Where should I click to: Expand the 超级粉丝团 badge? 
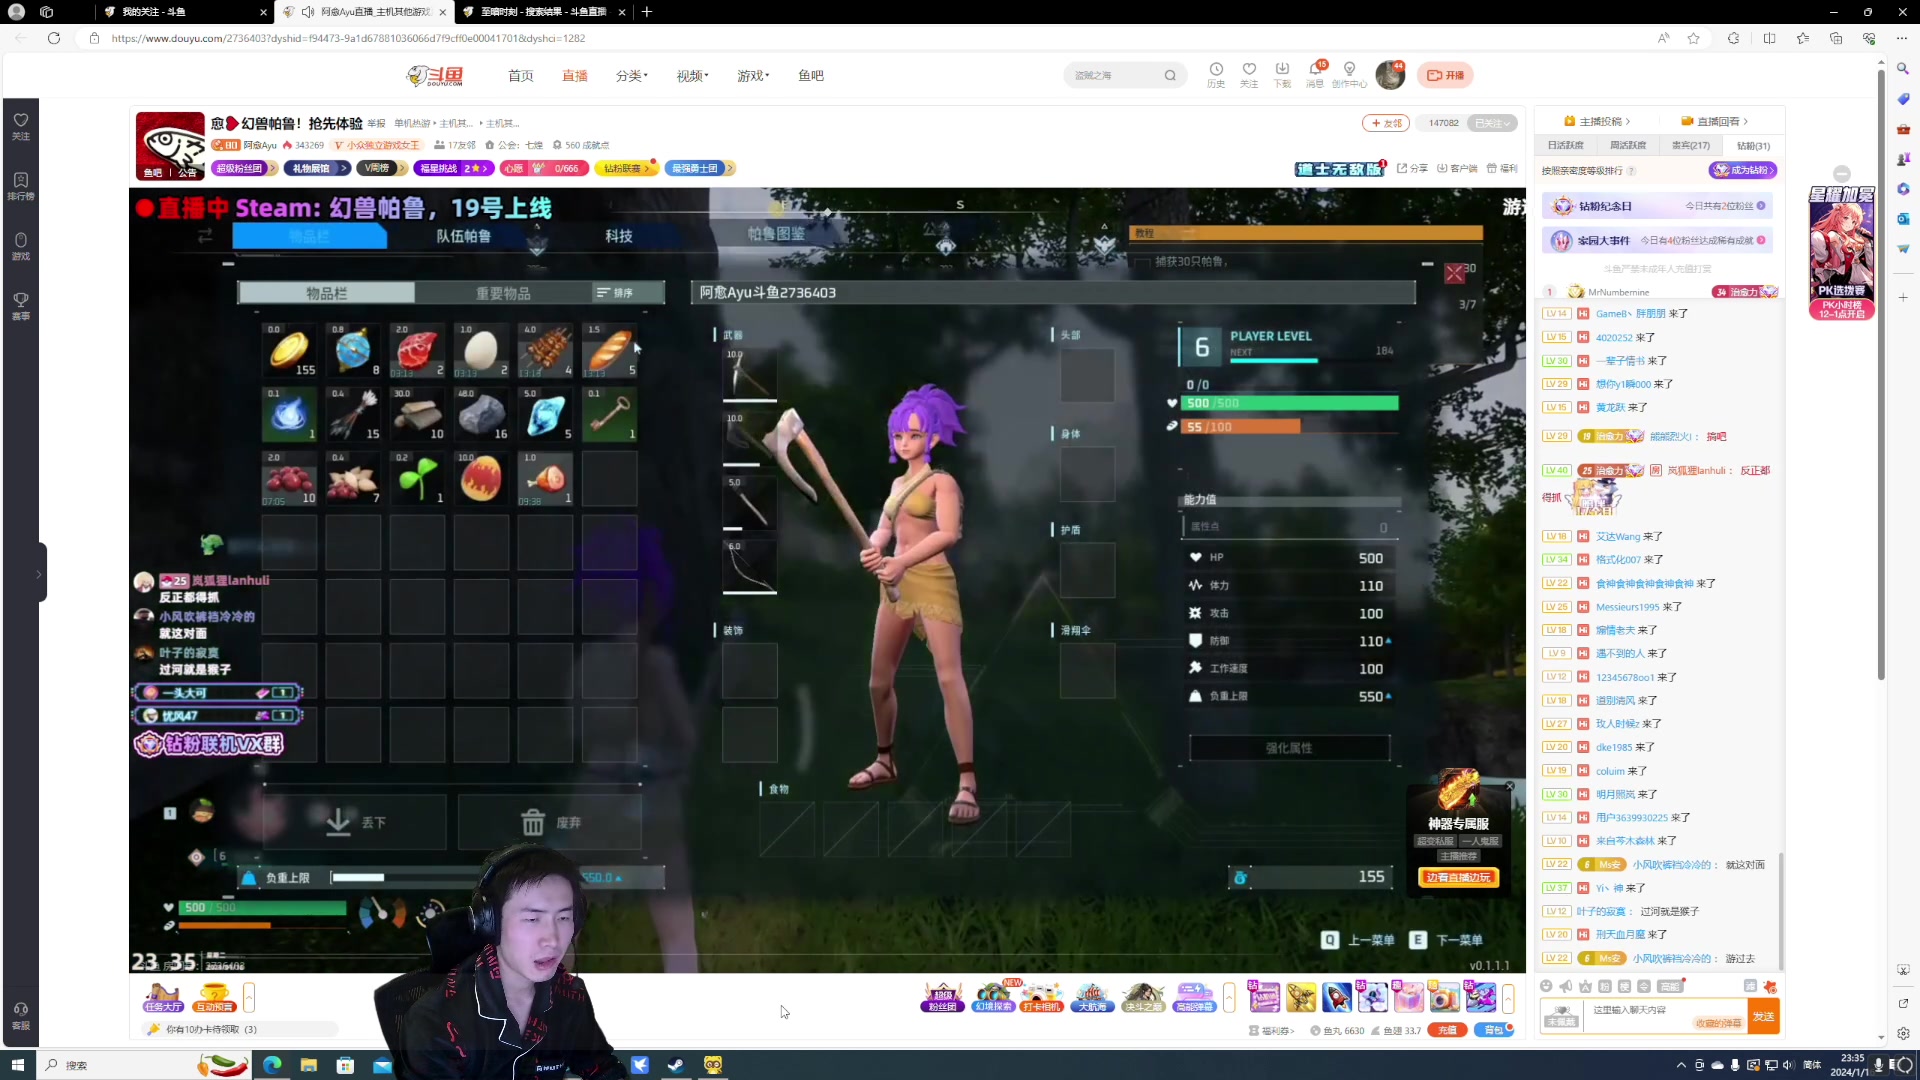point(244,168)
